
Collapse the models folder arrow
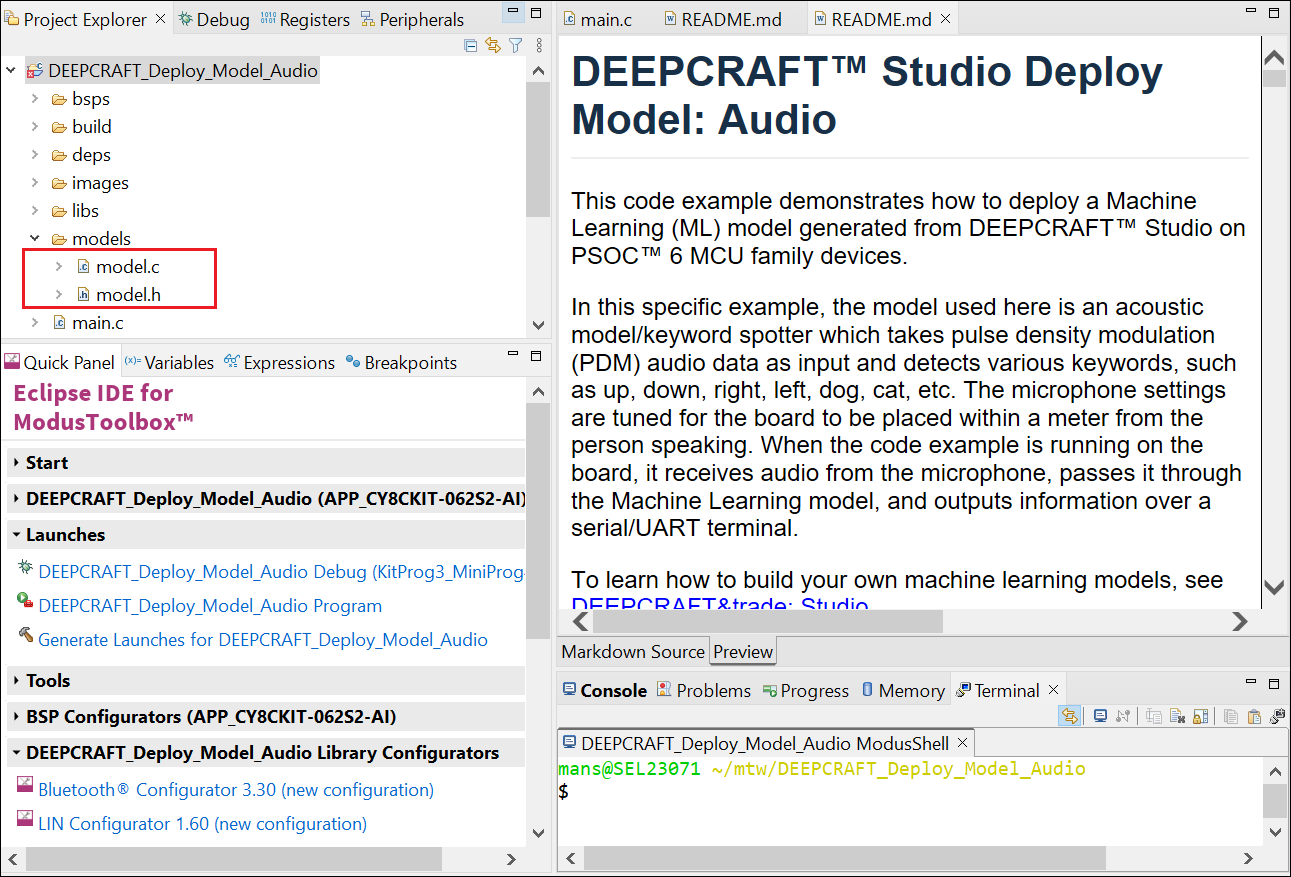pos(35,239)
